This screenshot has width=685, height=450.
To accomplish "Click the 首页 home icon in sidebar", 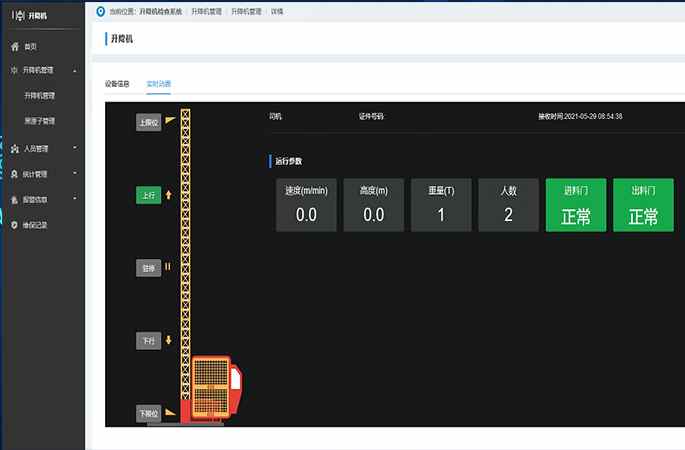I will point(14,47).
